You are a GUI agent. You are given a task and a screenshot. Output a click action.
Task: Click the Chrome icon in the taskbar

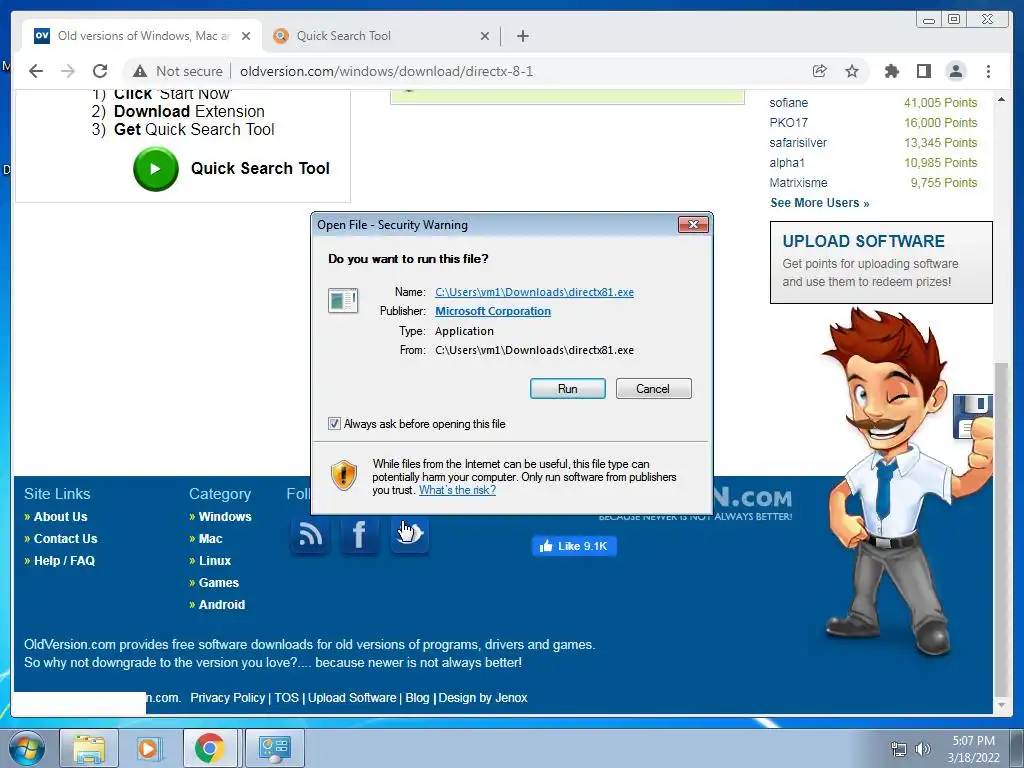coord(209,748)
